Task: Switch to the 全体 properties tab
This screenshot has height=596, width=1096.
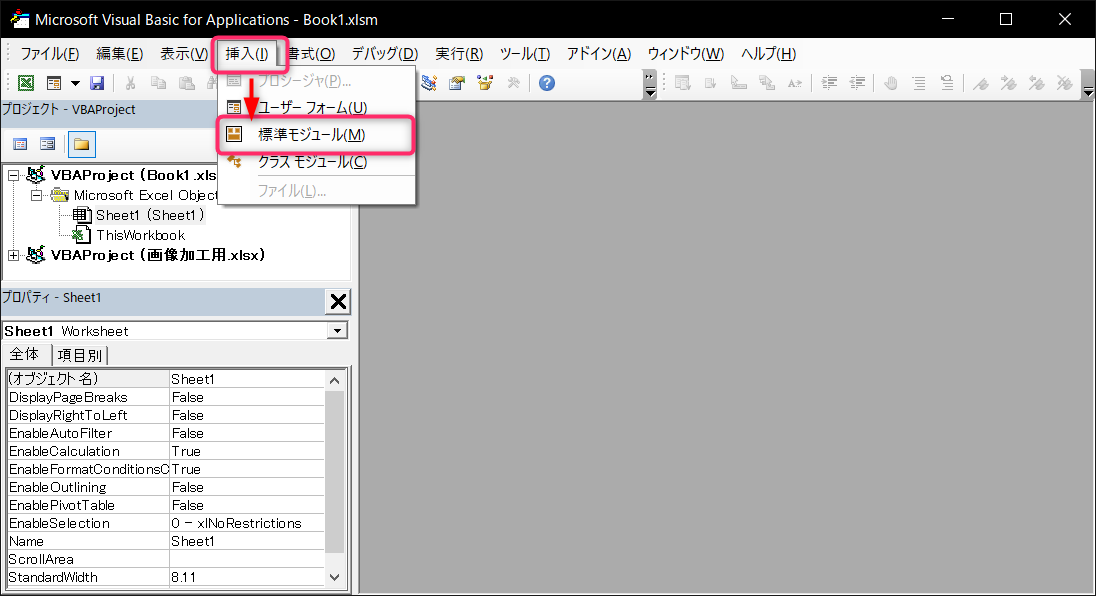Action: point(24,354)
